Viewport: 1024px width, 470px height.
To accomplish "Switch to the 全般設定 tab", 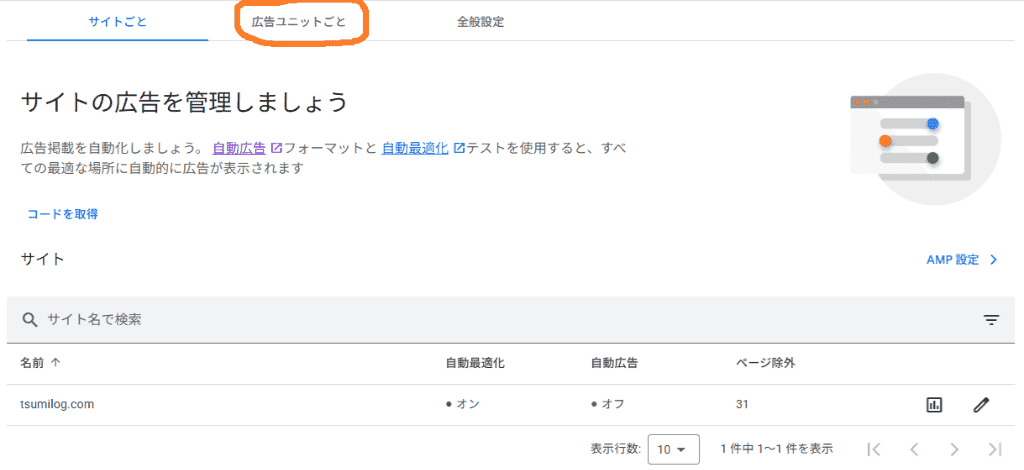I will coord(481,22).
